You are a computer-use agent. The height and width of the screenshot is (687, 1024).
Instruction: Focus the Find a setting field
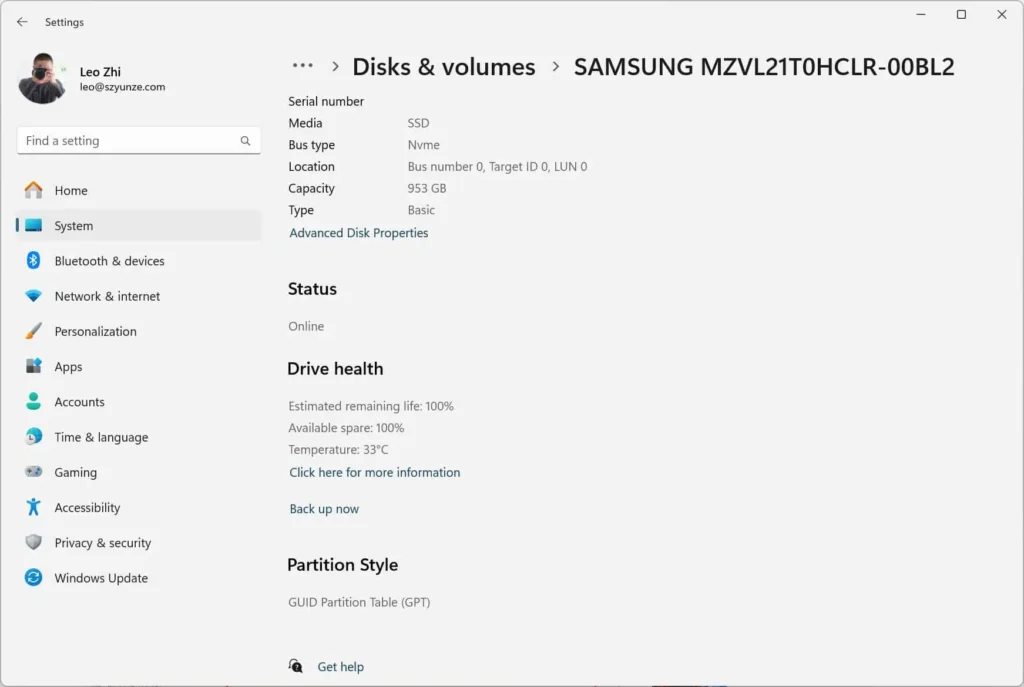pos(138,140)
